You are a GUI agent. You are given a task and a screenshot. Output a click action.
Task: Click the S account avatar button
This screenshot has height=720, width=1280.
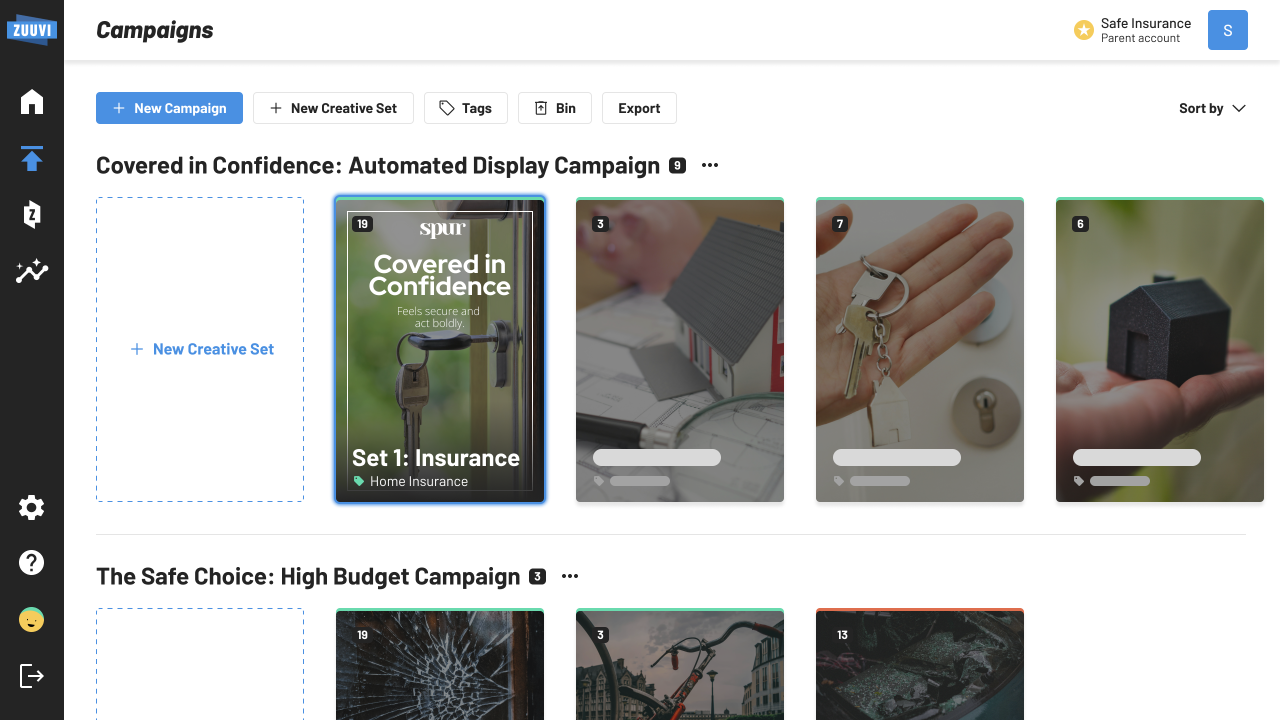point(1227,30)
